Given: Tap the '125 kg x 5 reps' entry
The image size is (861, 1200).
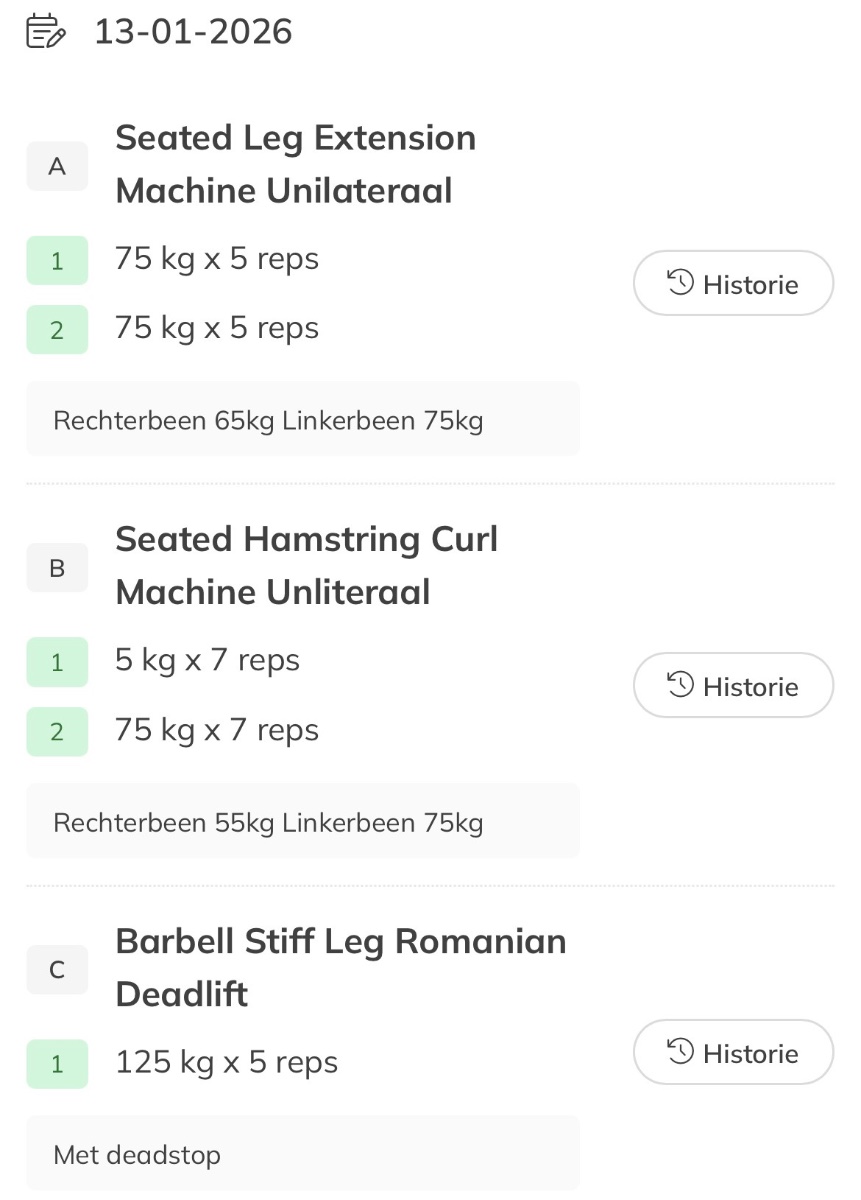Looking at the screenshot, I should point(226,1062).
